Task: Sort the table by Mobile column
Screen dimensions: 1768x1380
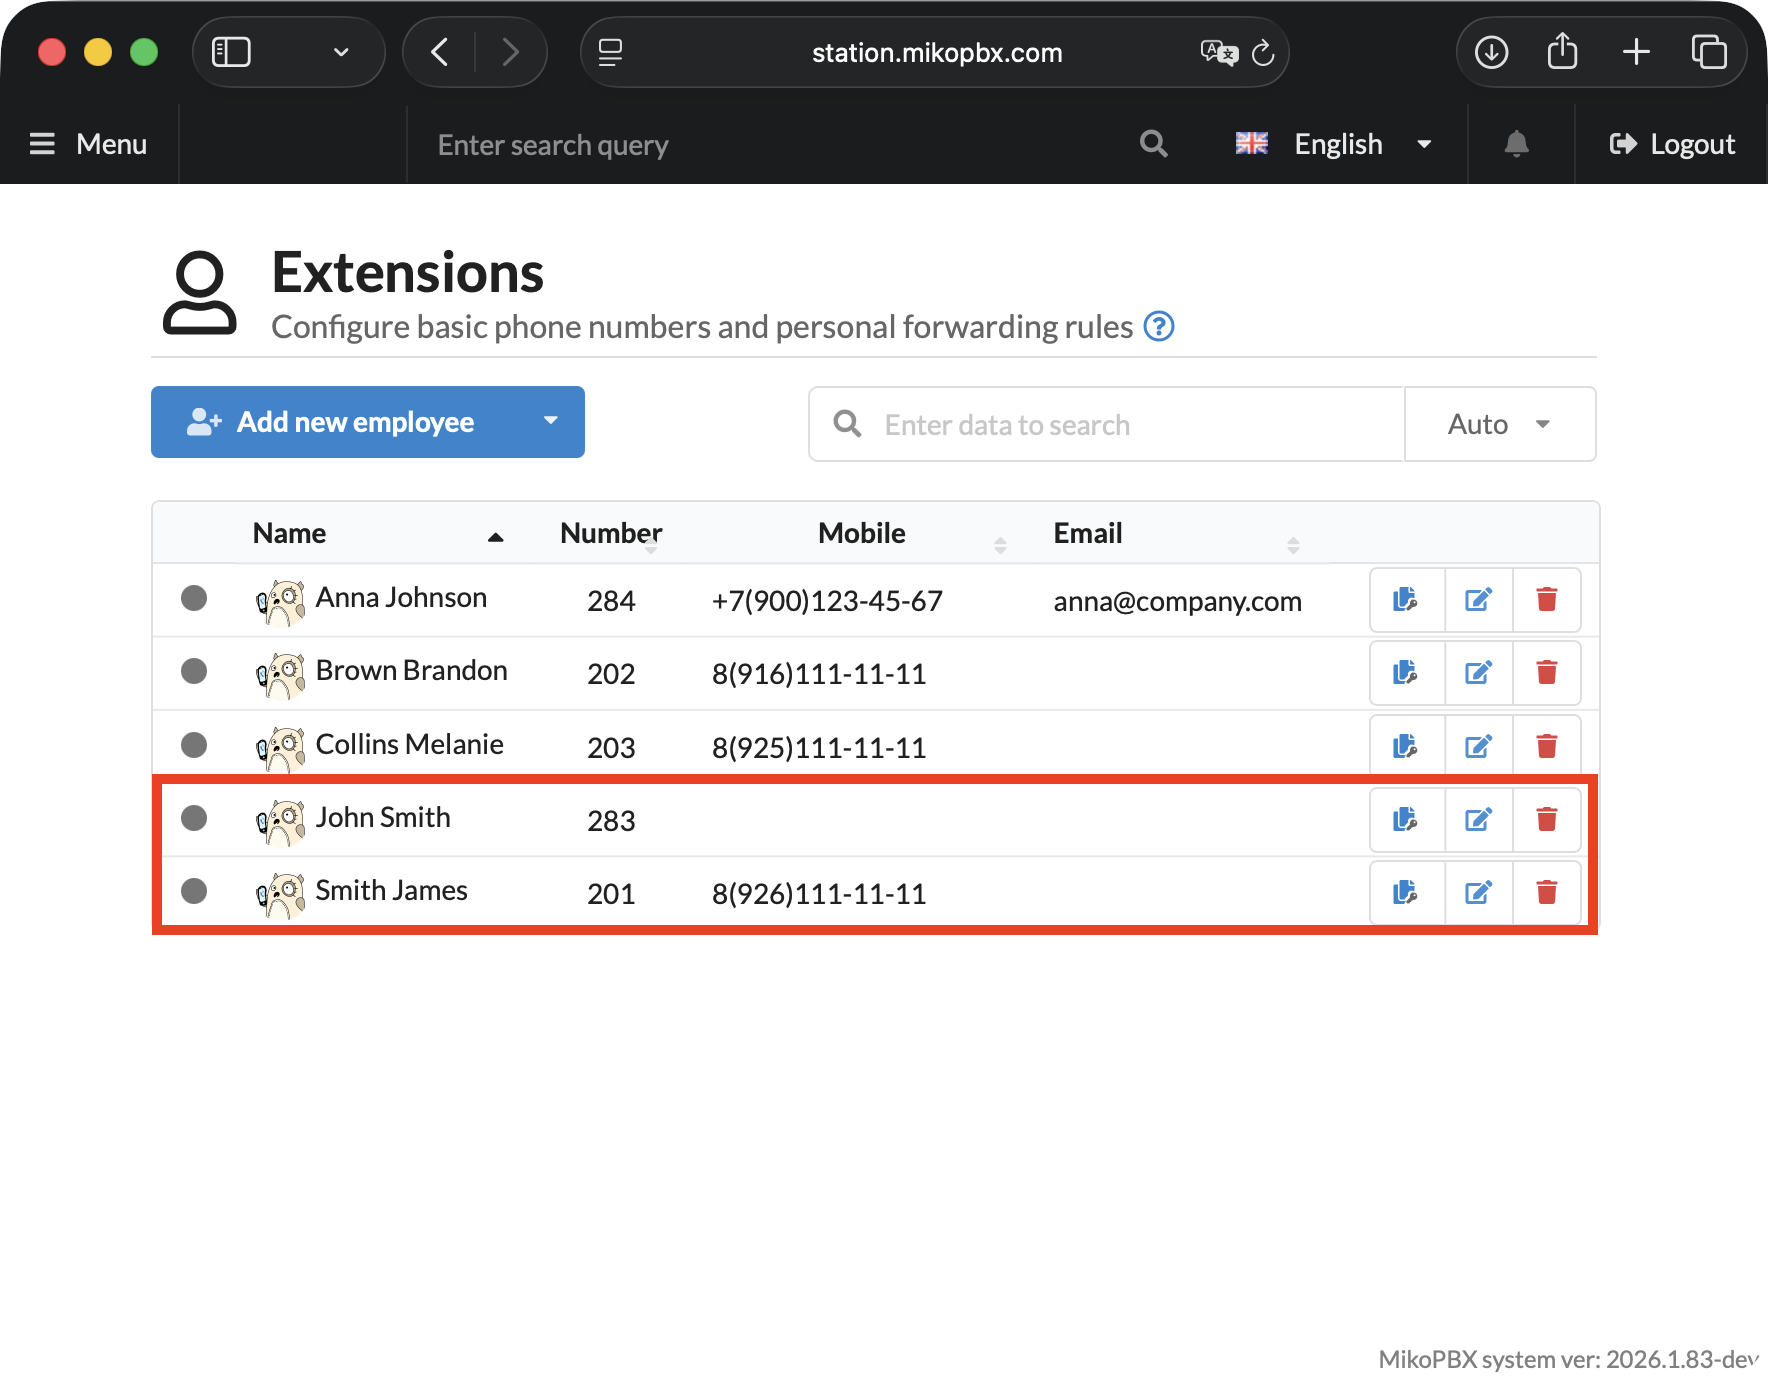Action: click(862, 534)
